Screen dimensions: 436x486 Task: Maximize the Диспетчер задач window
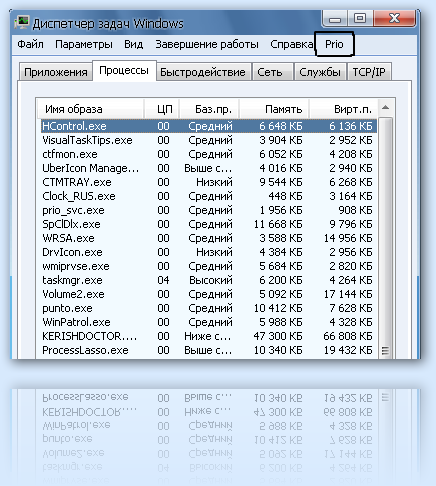pyautogui.click(x=360, y=18)
